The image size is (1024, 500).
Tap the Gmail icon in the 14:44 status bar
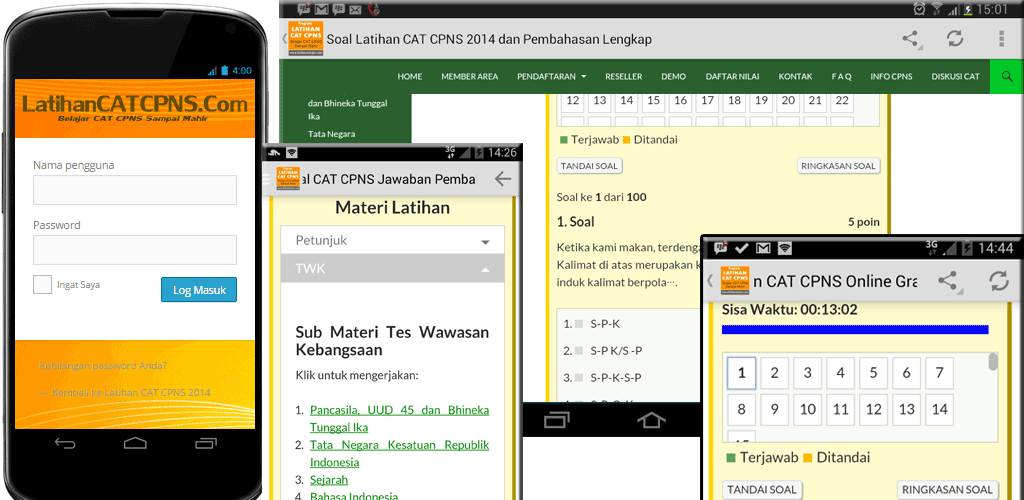[x=763, y=248]
